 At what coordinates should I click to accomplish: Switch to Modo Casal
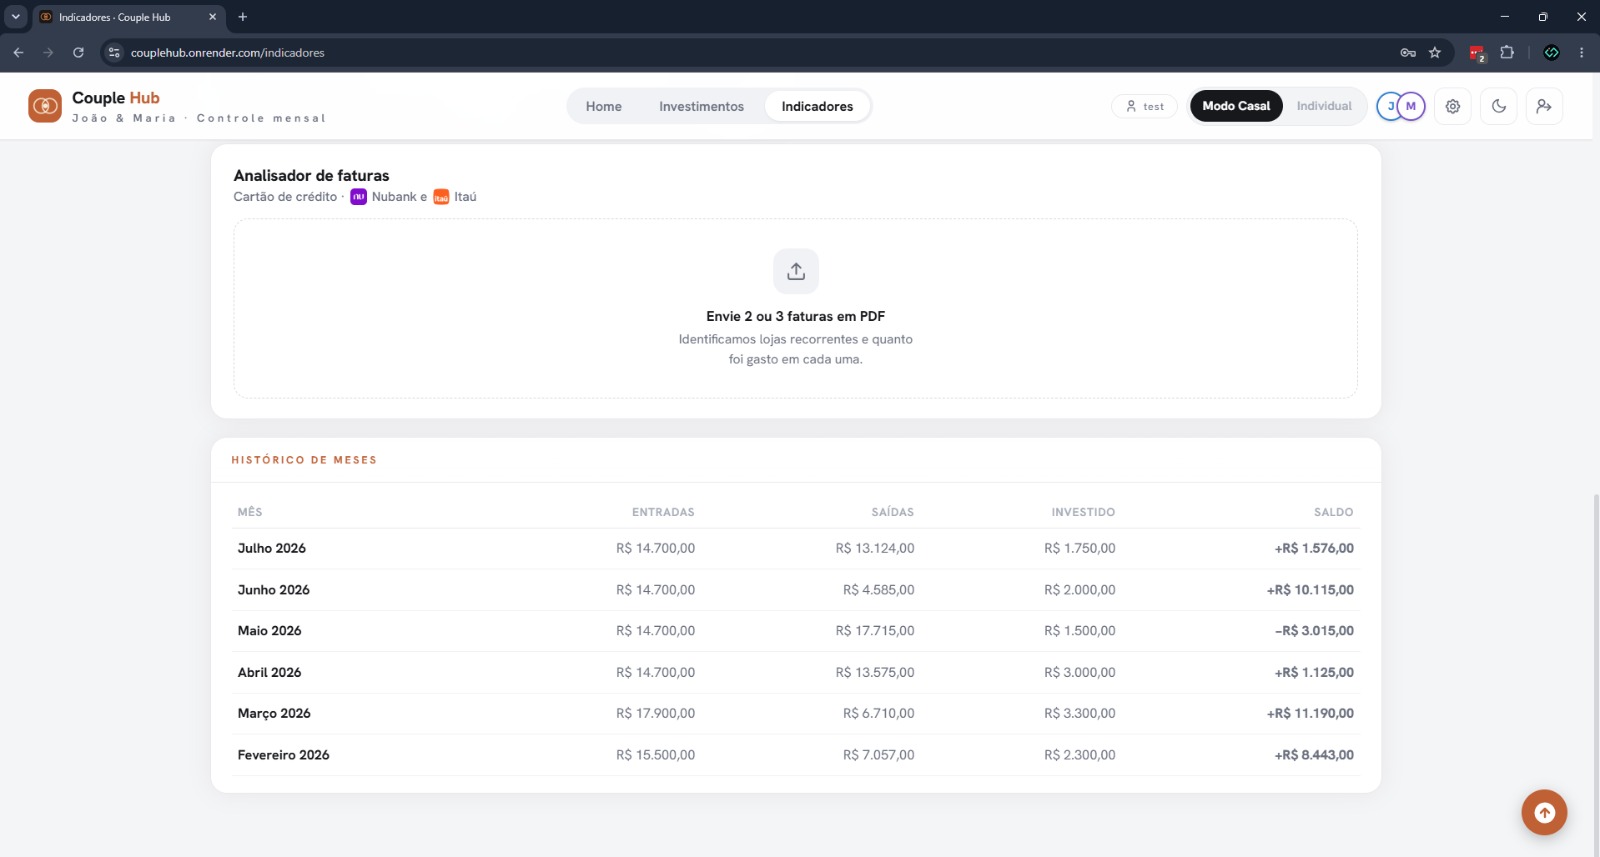pyautogui.click(x=1236, y=106)
